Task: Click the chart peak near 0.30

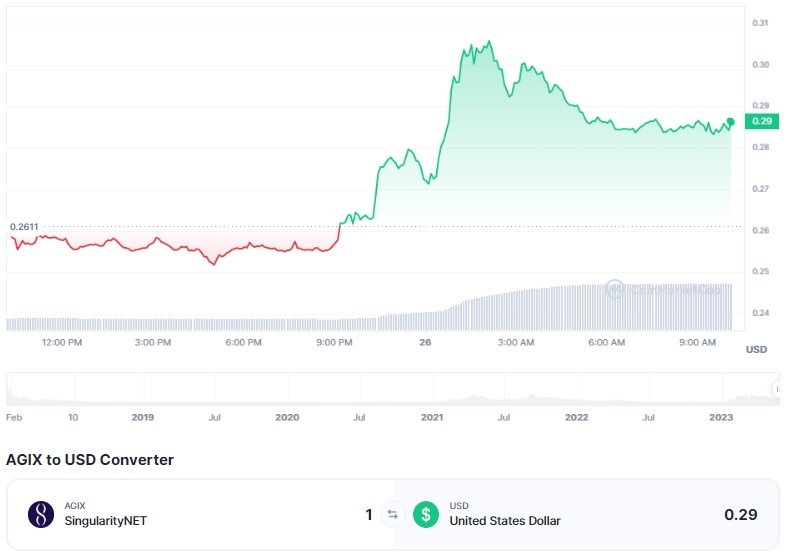Action: (x=489, y=42)
